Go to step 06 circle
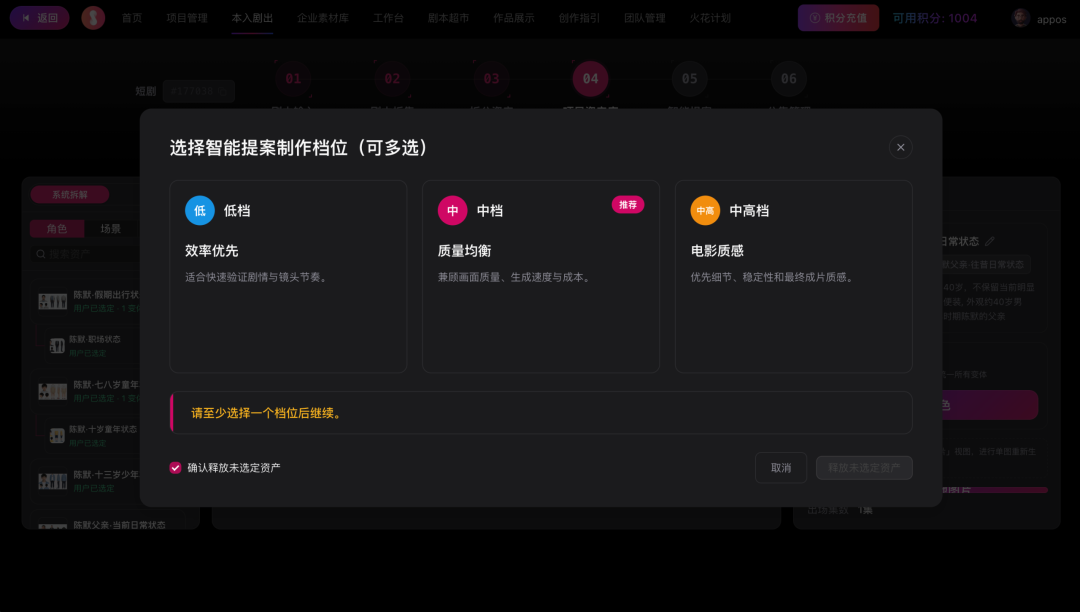Viewport: 1080px width, 612px height. (x=789, y=78)
